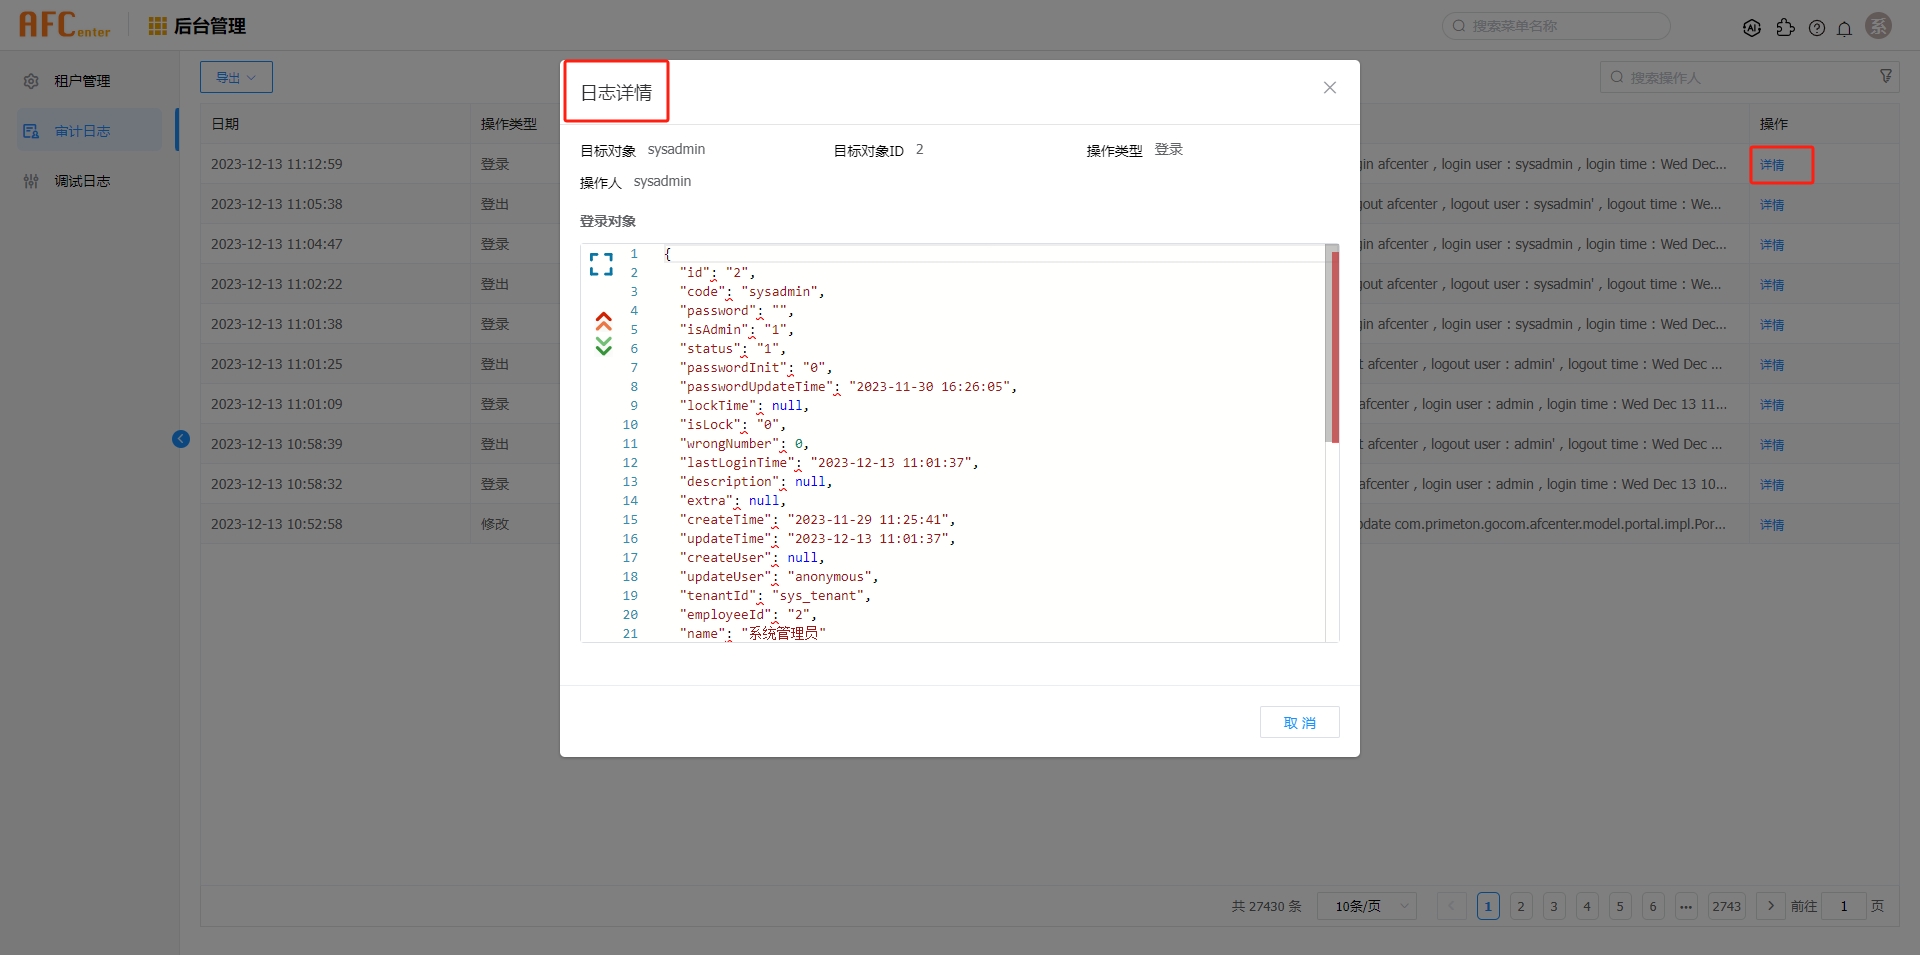Click the user avatar in header
The width and height of the screenshot is (1920, 955).
pos(1878,27)
